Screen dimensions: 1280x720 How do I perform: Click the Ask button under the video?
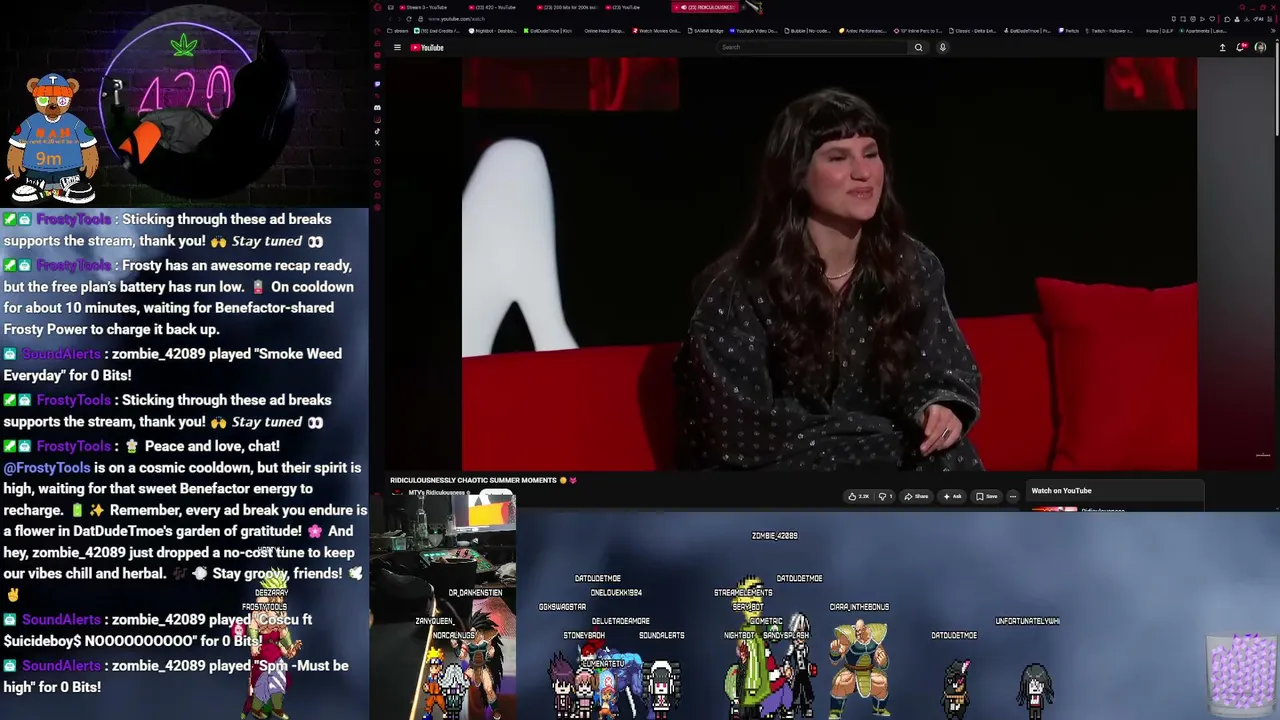pyautogui.click(x=952, y=496)
